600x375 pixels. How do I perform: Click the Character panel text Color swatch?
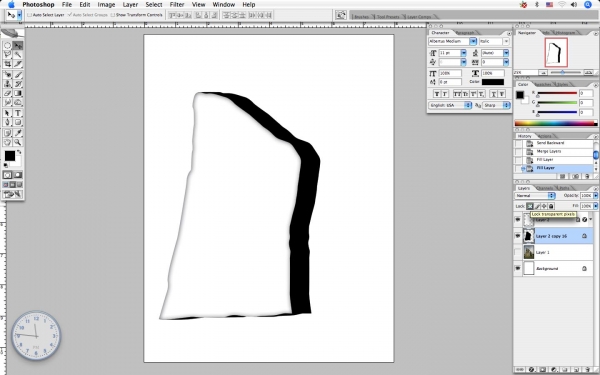[493, 82]
